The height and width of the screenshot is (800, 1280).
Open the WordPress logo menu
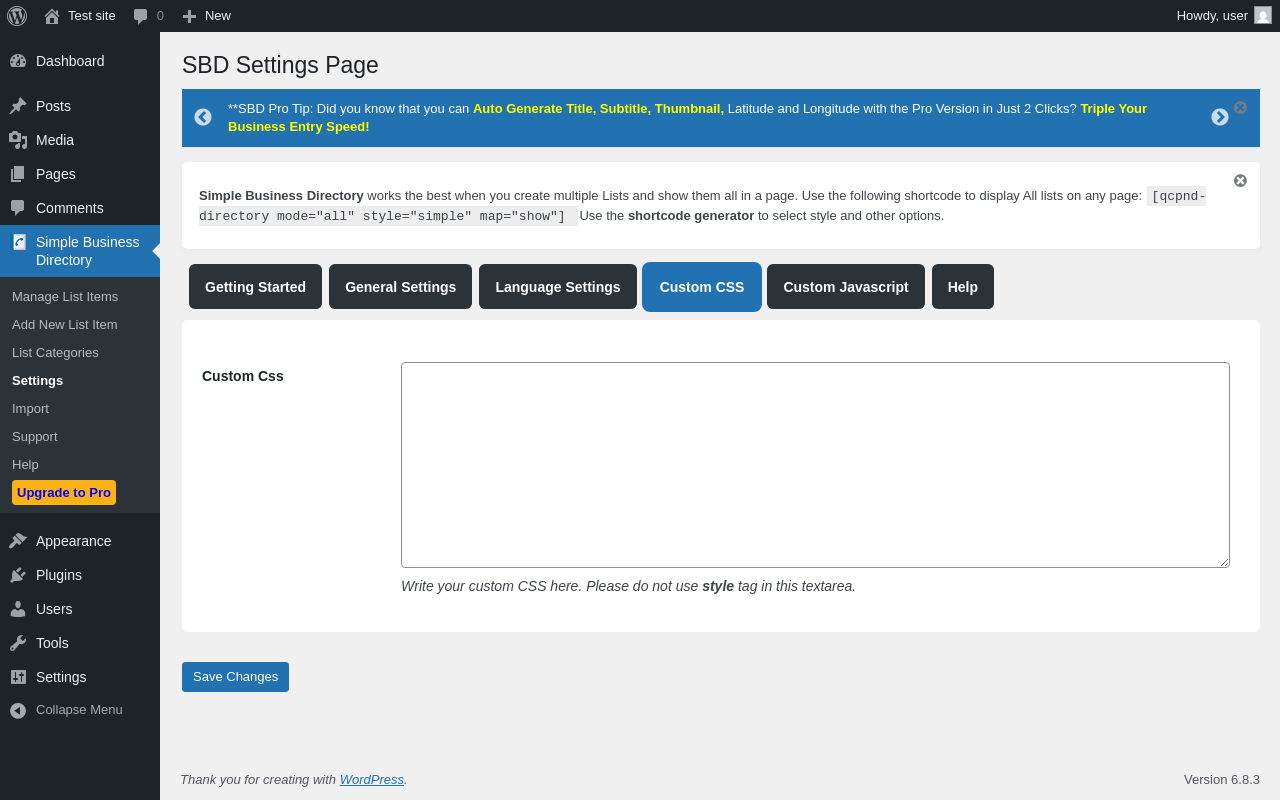(17, 16)
